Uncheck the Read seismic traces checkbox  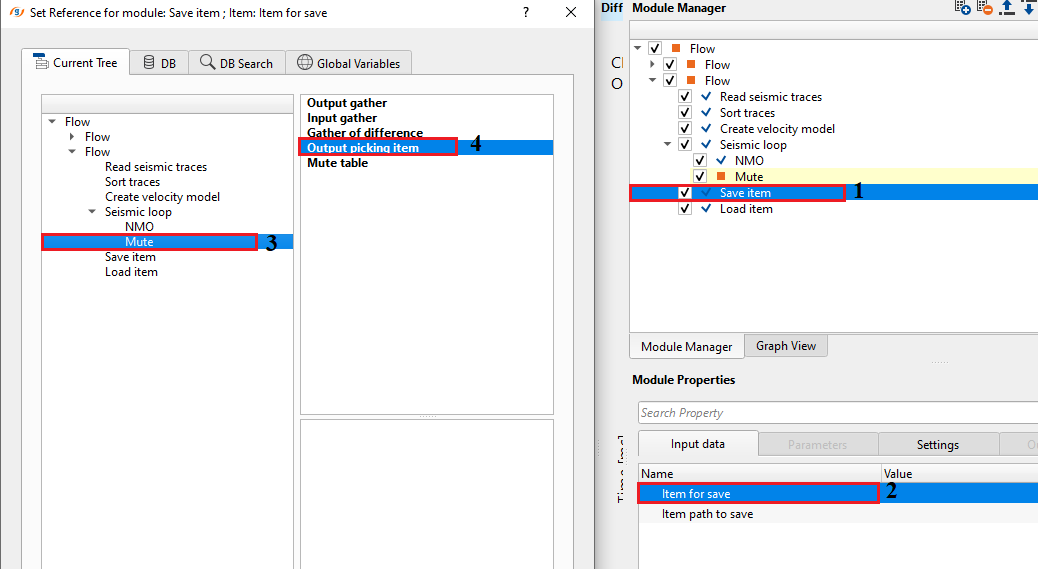pos(685,97)
